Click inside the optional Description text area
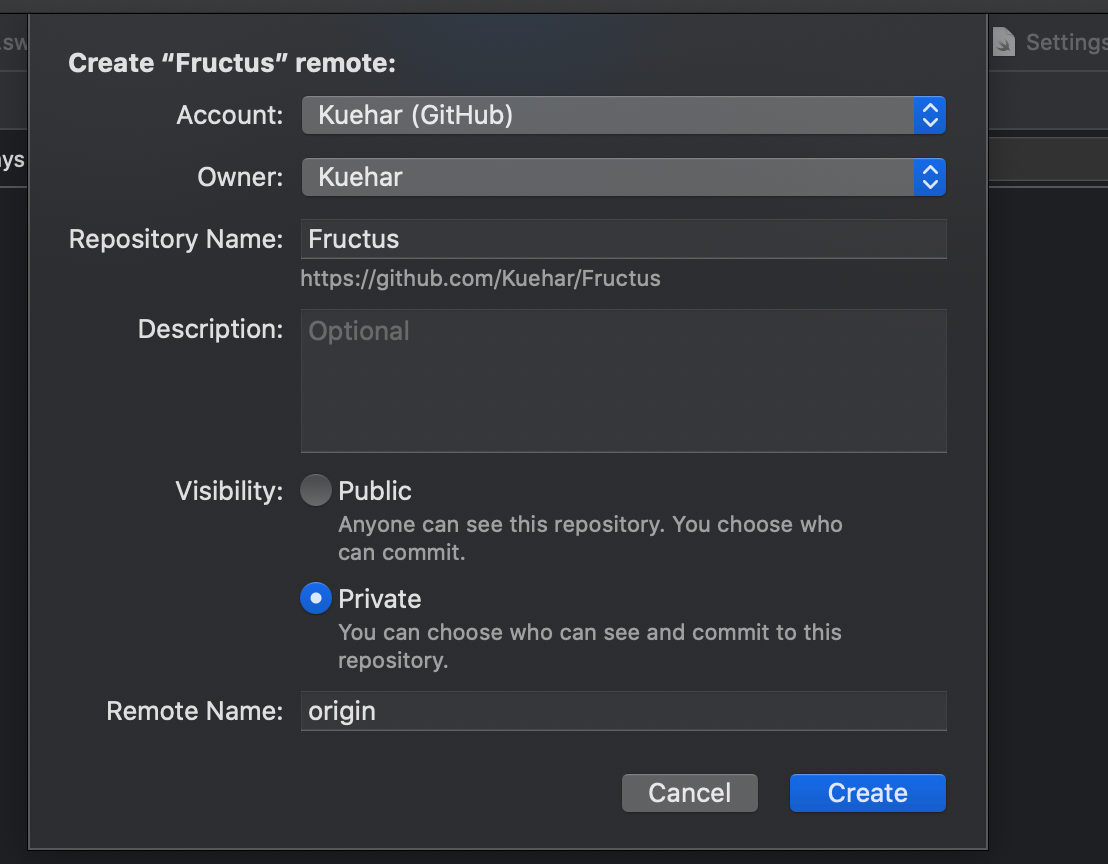The image size is (1108, 864). (623, 381)
